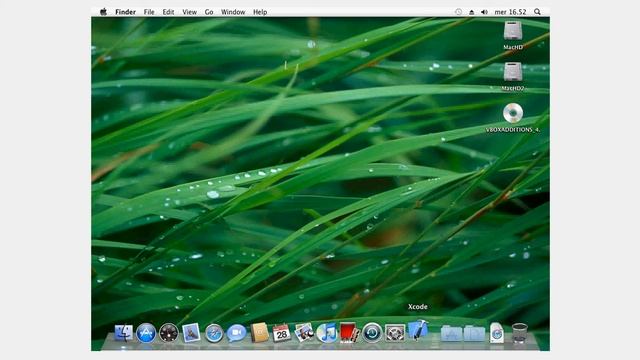
Task: Launch Xcode hammer icon in the Dock
Action: [x=418, y=330]
